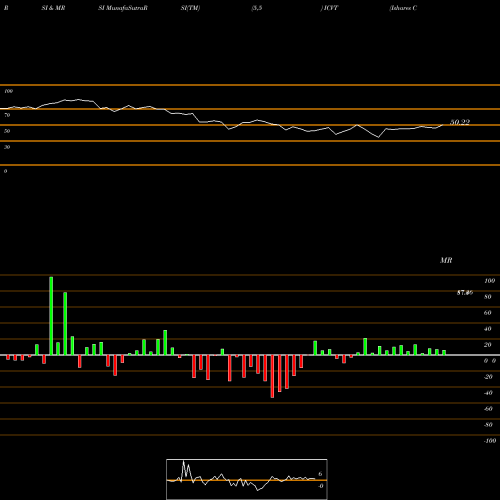Click the RSI axis label 30
500x500 pixels.
[7, 147]
